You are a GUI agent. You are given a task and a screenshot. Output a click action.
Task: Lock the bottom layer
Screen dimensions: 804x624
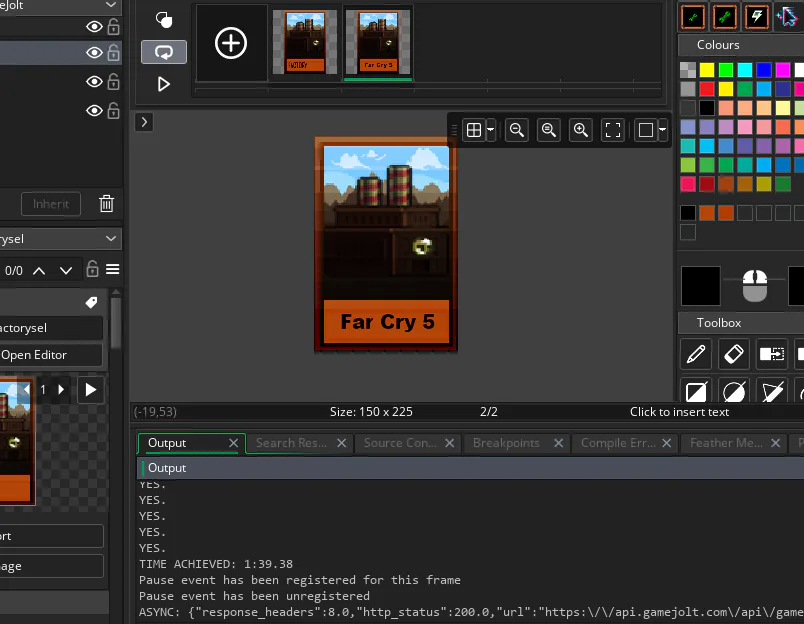(x=113, y=110)
